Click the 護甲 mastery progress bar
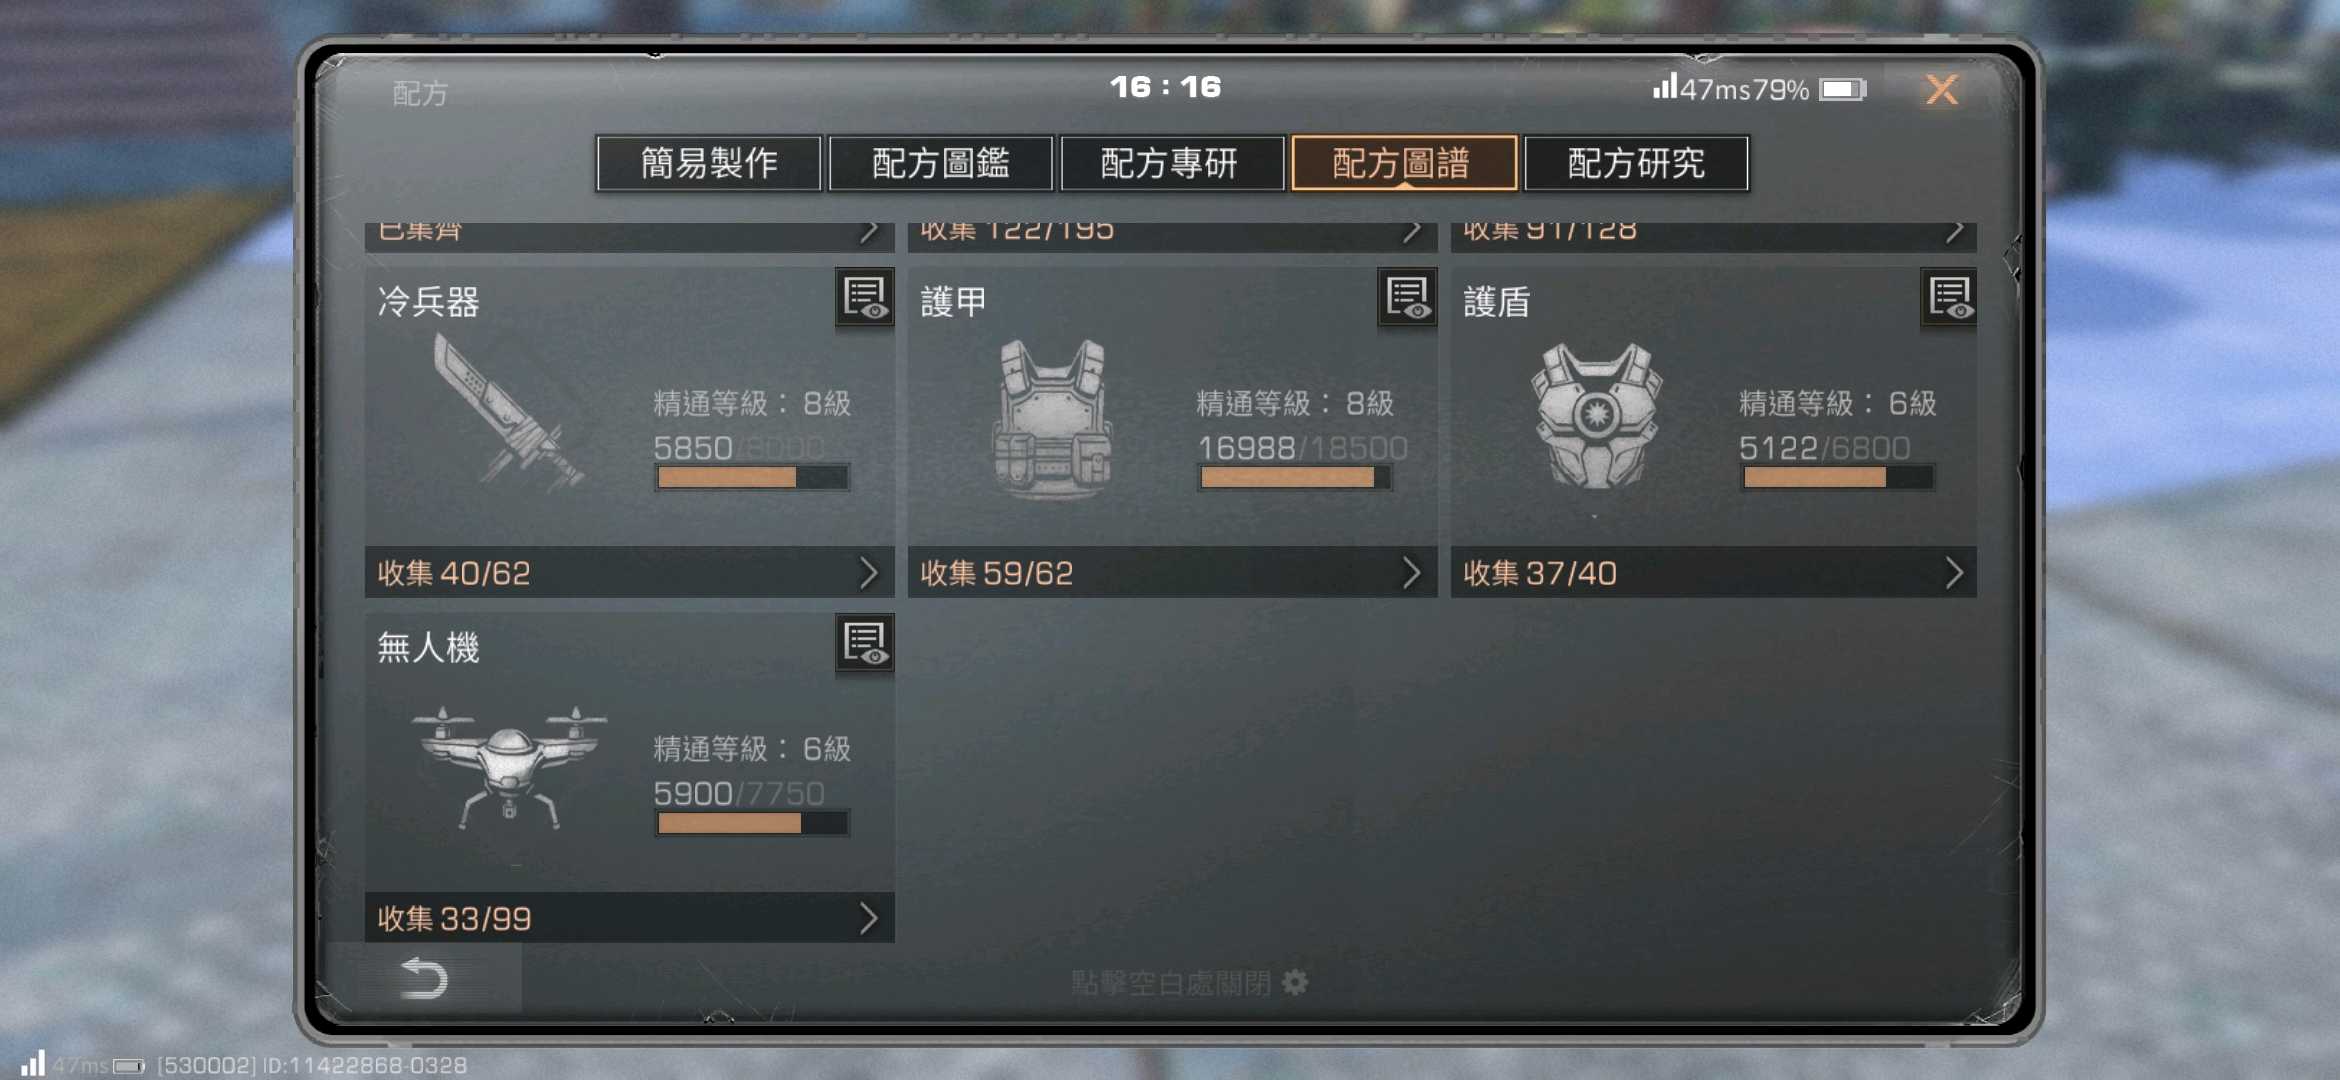This screenshot has width=2340, height=1080. (x=1295, y=478)
